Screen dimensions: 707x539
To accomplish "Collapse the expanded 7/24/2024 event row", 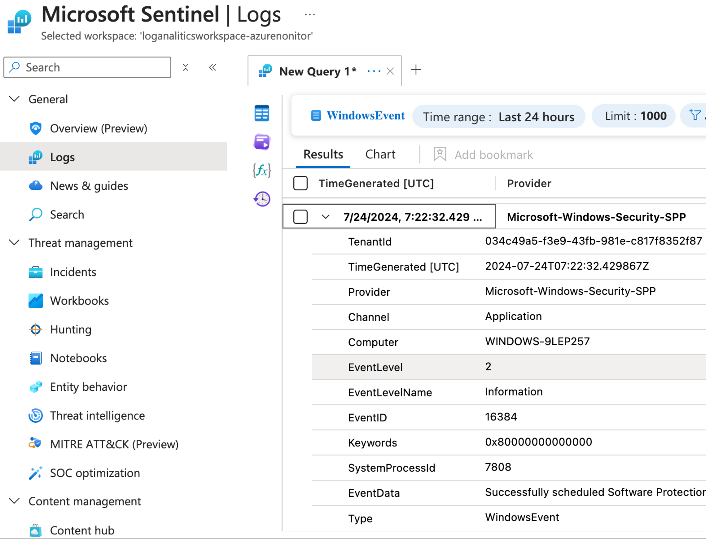I will (325, 217).
